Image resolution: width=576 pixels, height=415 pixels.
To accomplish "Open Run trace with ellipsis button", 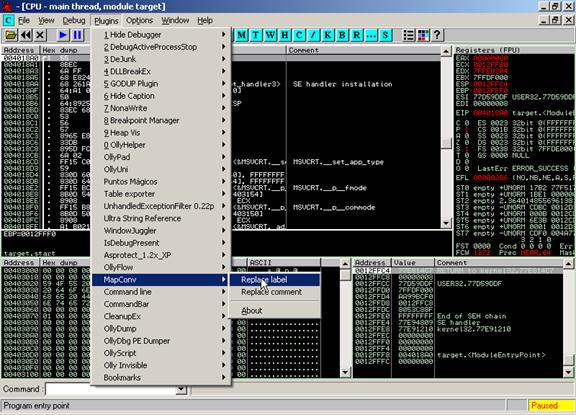I will 371,35.
